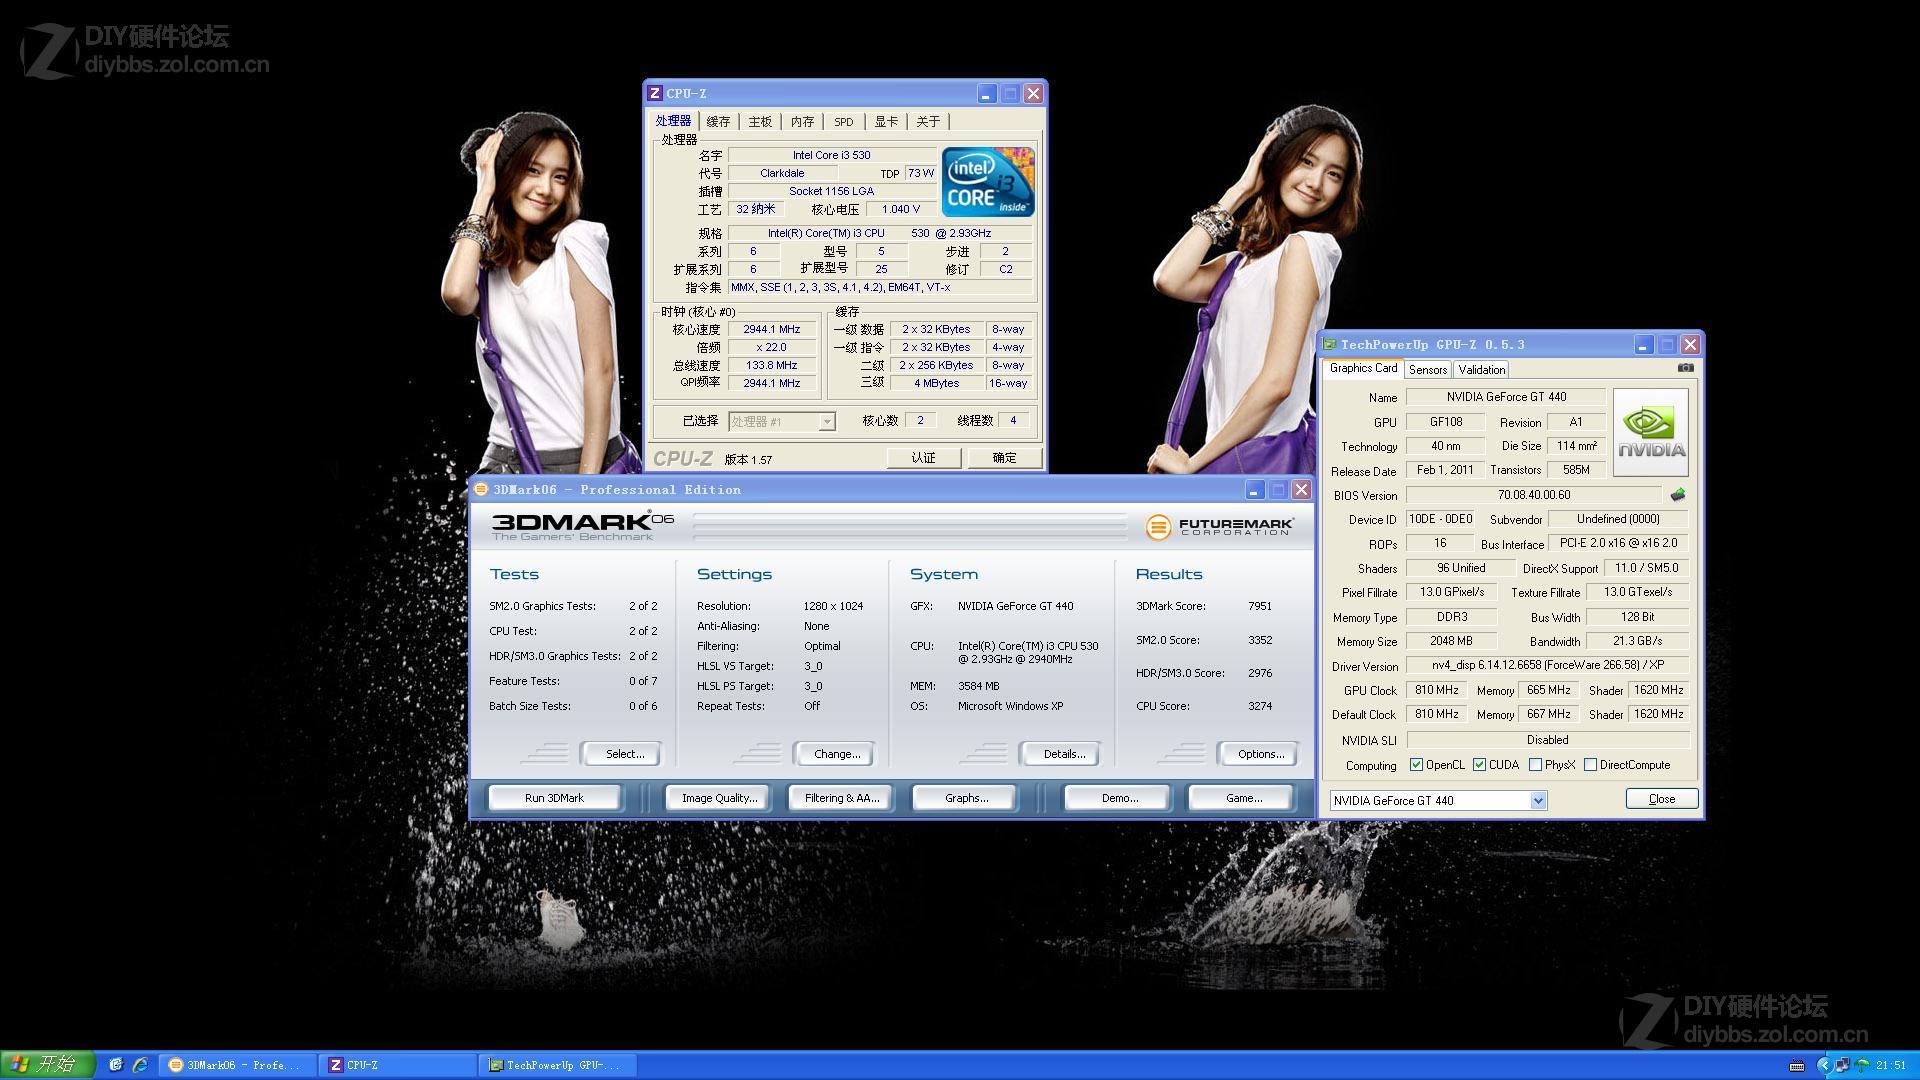Click the 3DMark Score value 7951
The width and height of the screenshot is (1920, 1080).
(x=1260, y=606)
